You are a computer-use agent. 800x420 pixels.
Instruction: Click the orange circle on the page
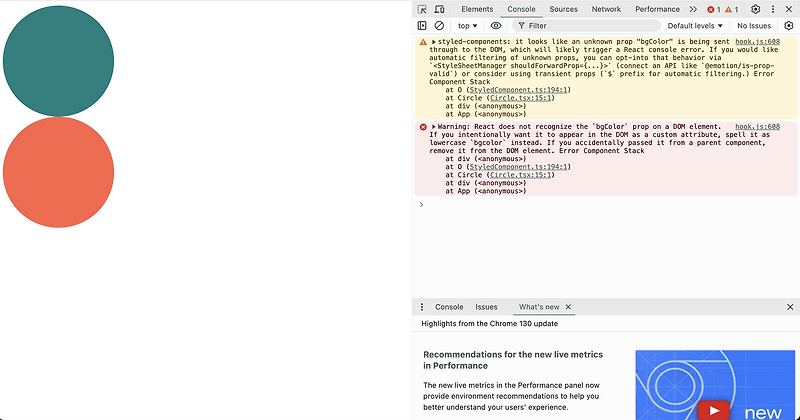(x=58, y=172)
